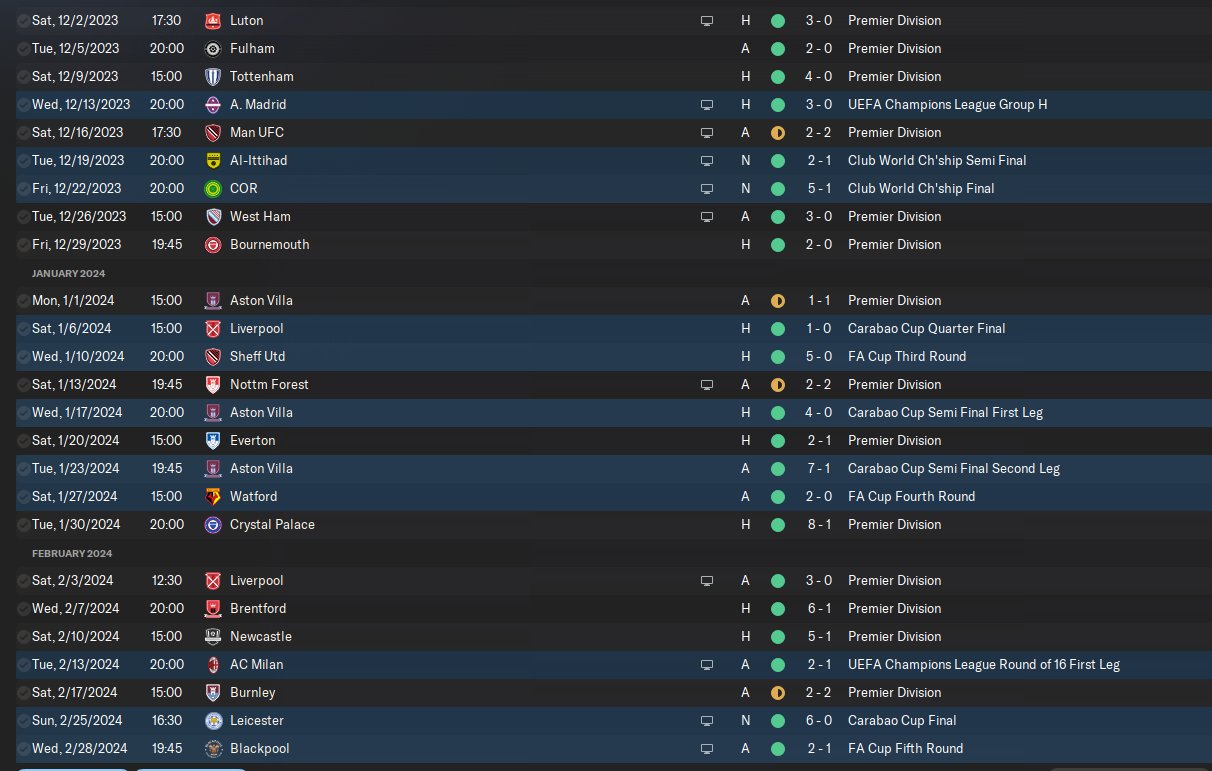Select the Brentford fixture row by its date
This screenshot has height=771, width=1212.
click(x=76, y=608)
